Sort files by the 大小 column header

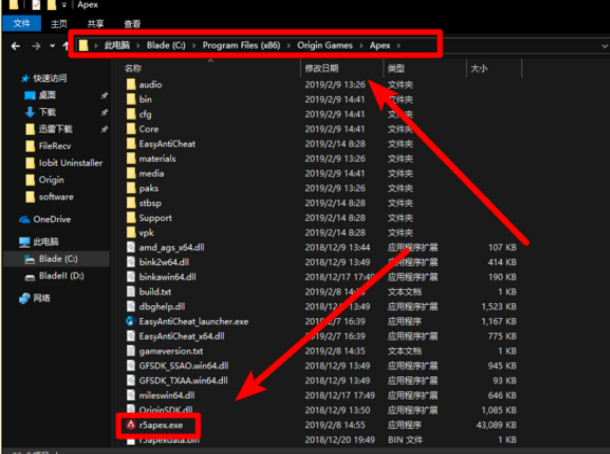478,68
